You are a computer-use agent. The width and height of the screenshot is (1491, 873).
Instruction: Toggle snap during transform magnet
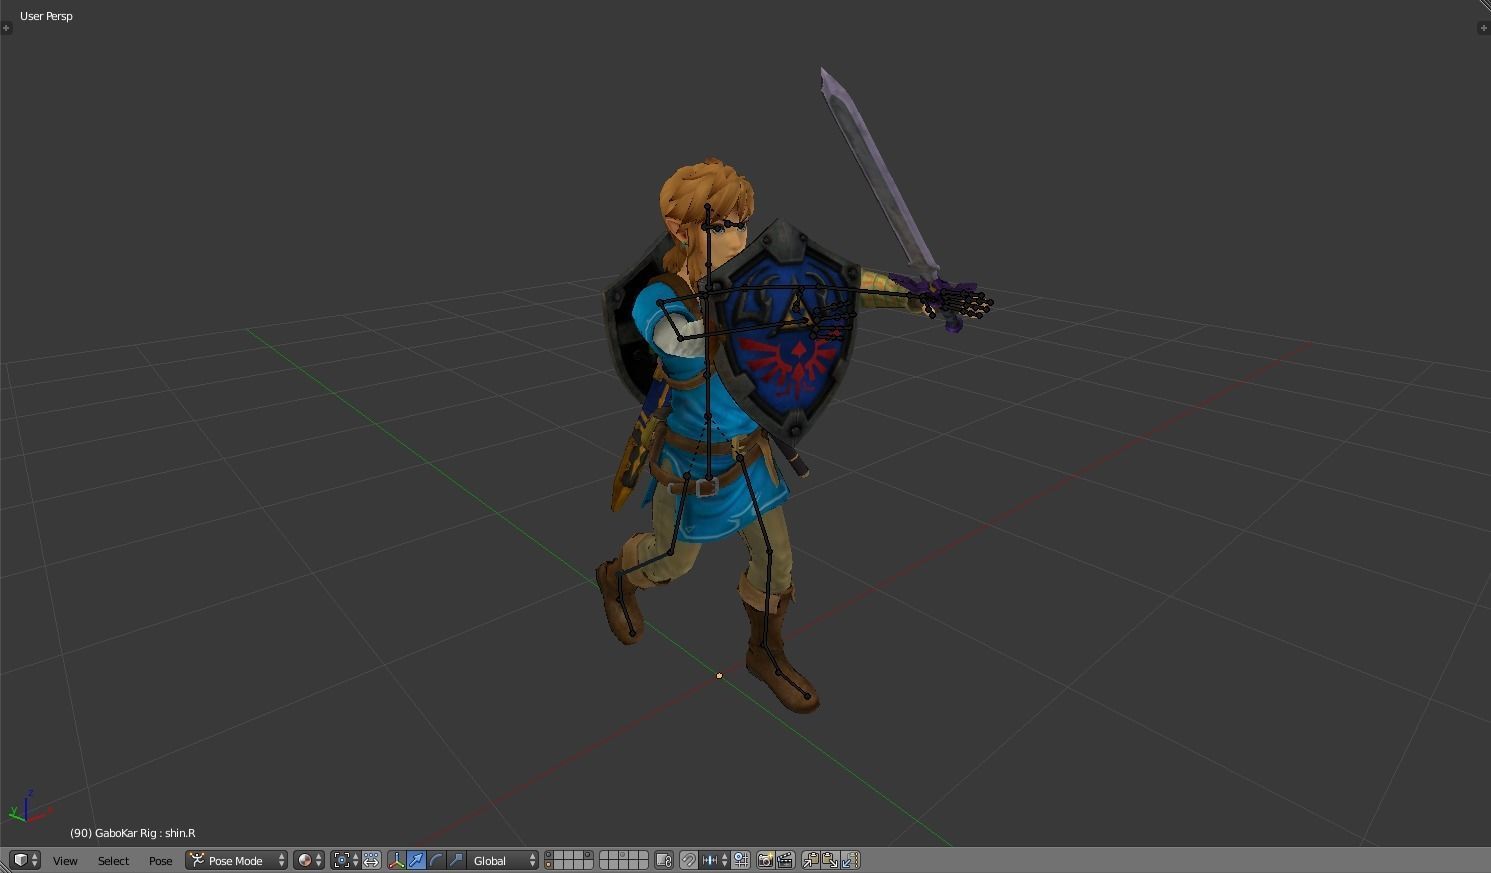(689, 860)
